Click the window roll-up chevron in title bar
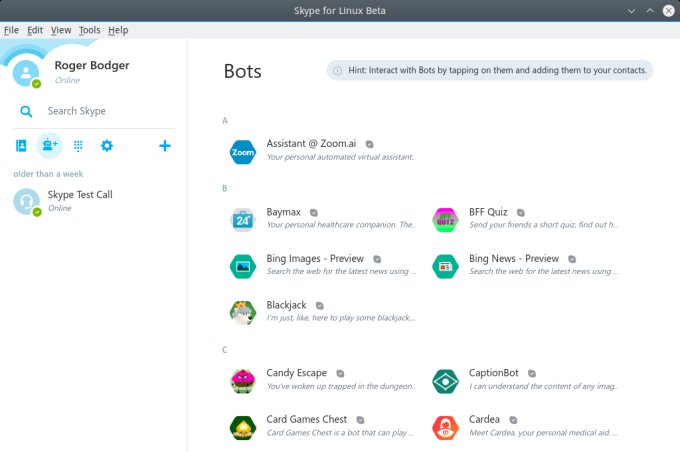 point(650,10)
